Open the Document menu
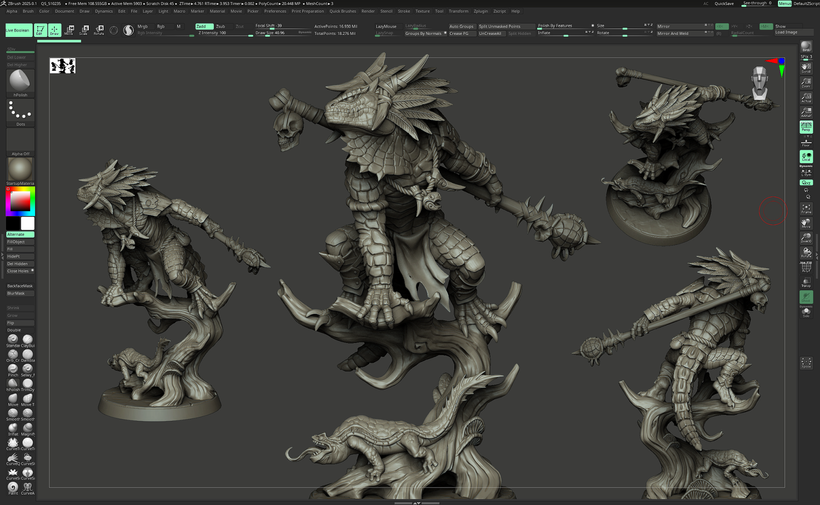This screenshot has width=820, height=505. [64, 11]
